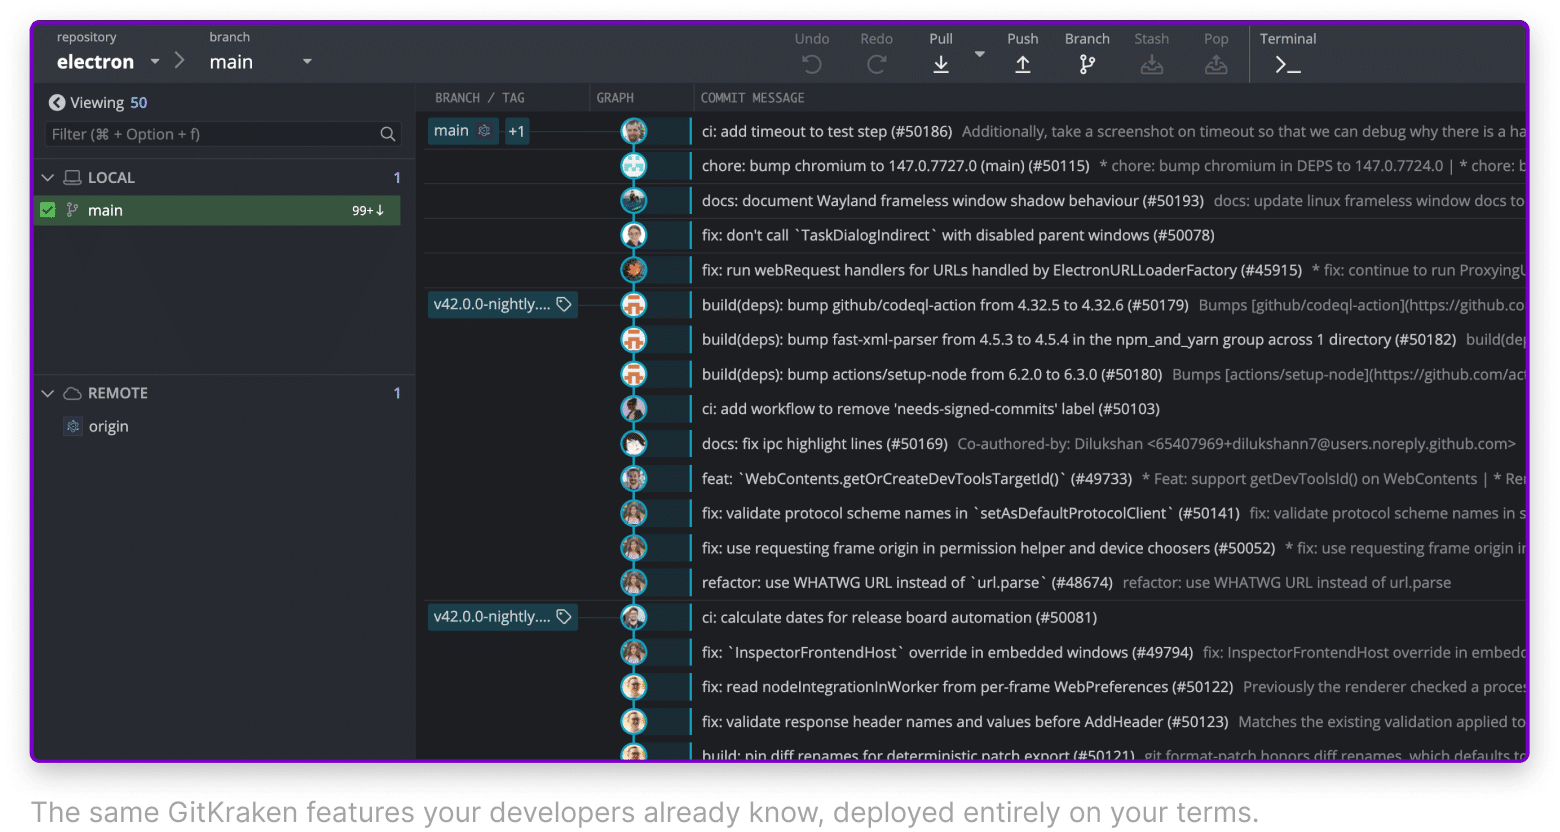Open the branch main dropdown
Screen dimensions: 1560x832
click(307, 62)
